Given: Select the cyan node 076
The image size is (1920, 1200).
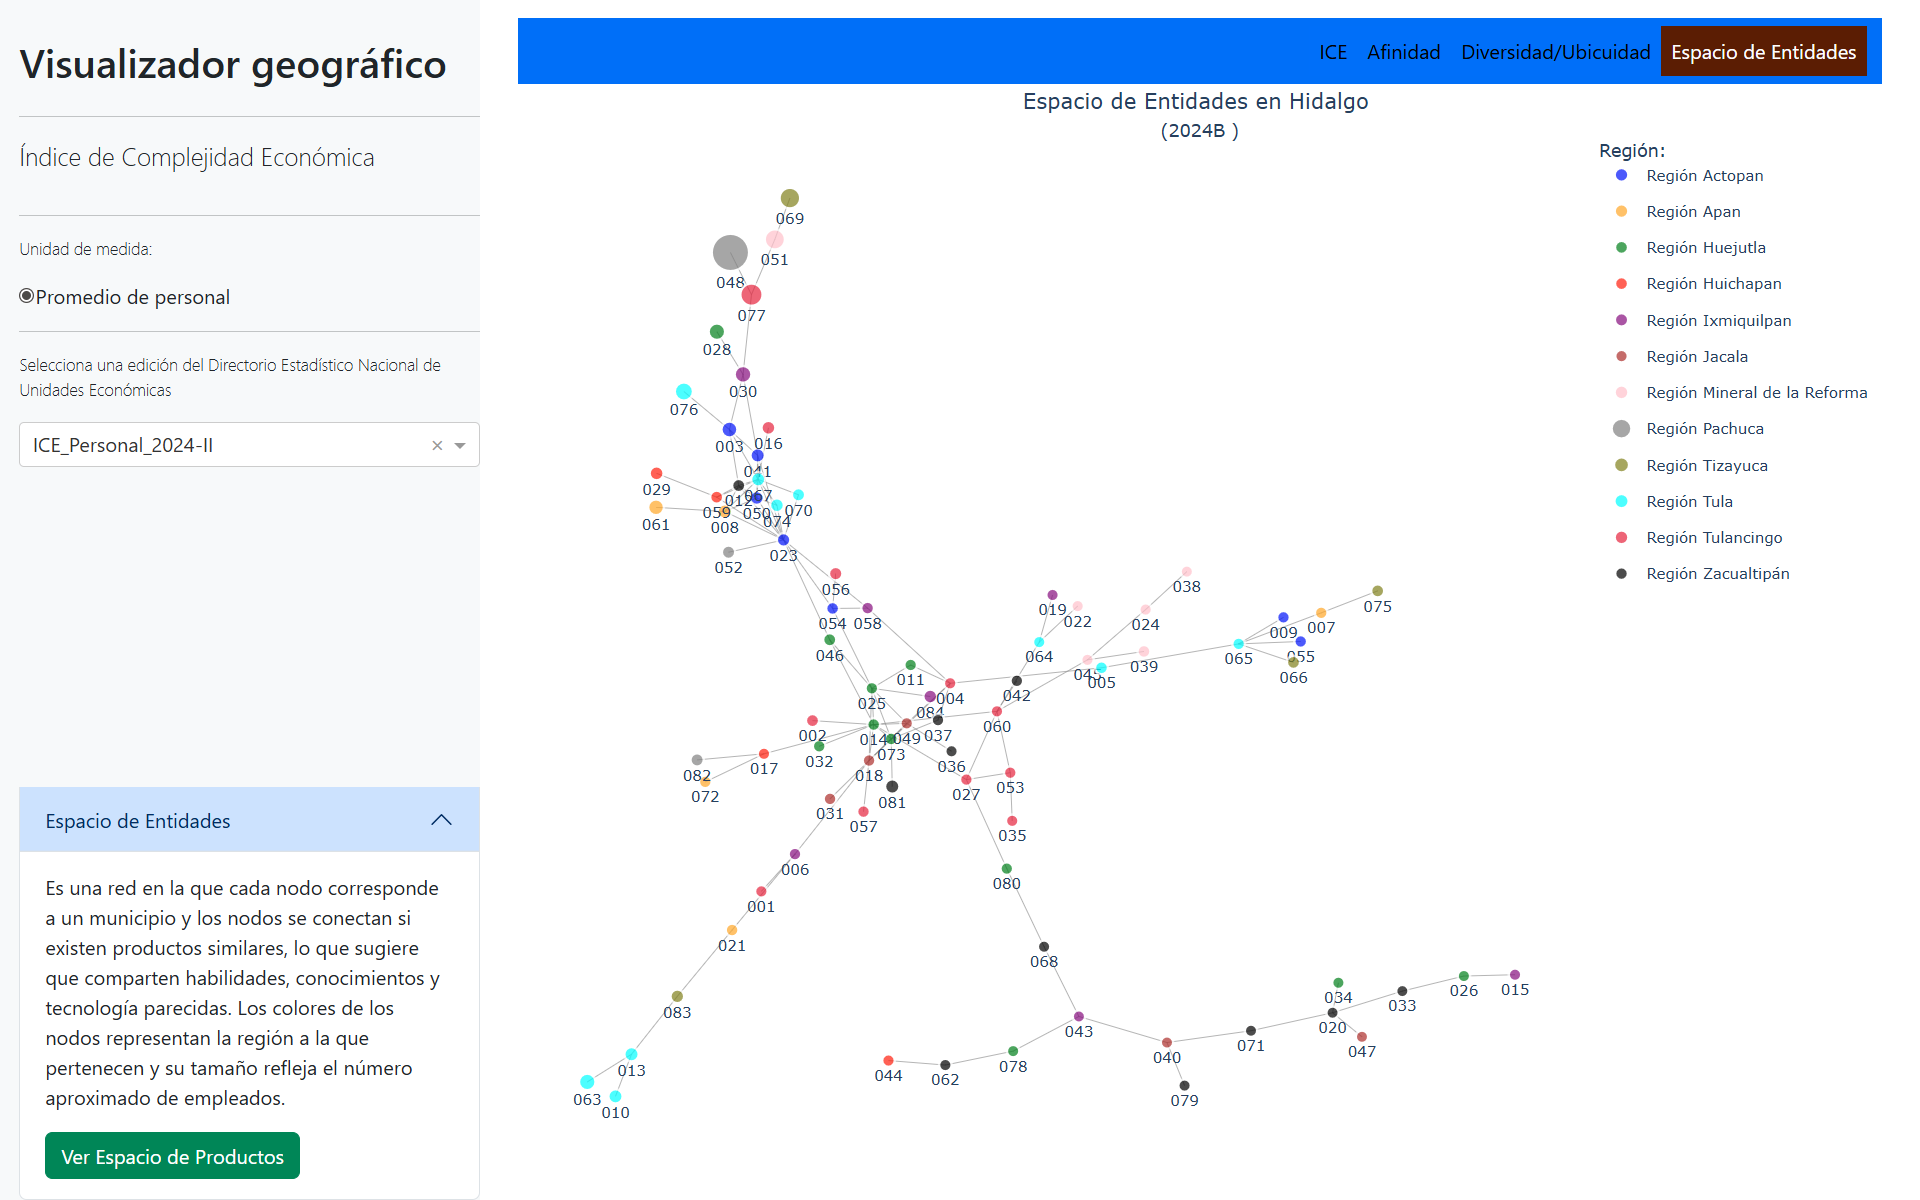Looking at the screenshot, I should (x=683, y=391).
